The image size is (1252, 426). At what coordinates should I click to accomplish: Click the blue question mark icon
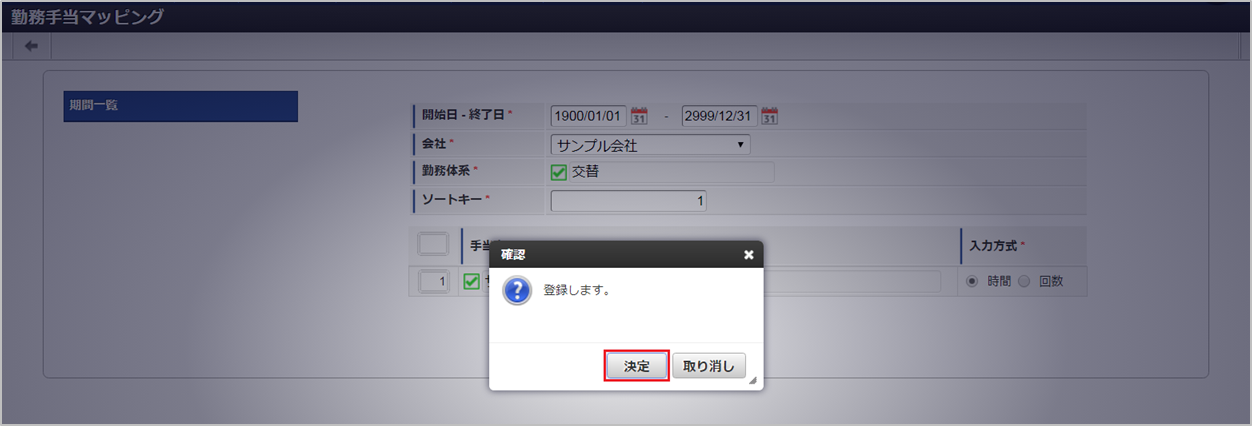click(x=517, y=292)
